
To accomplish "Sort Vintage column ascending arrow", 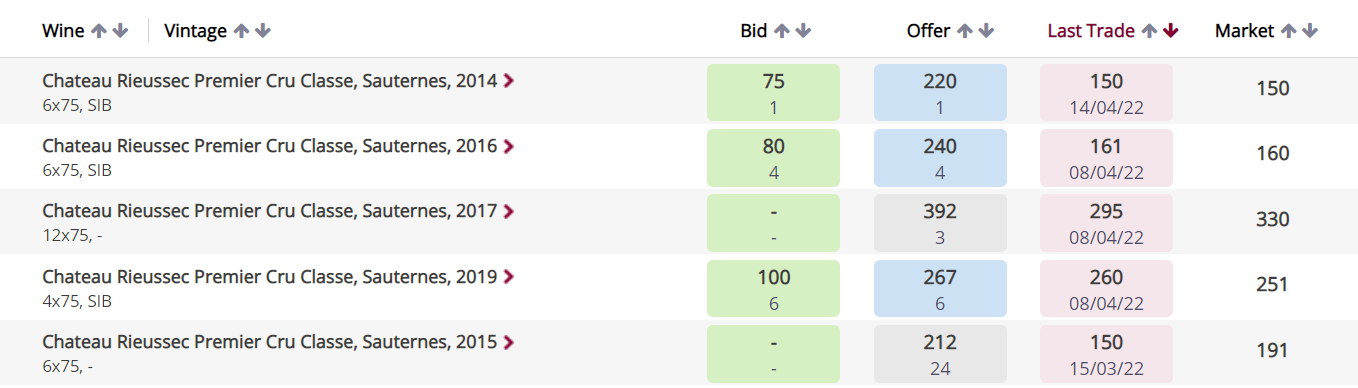I will tap(241, 31).
